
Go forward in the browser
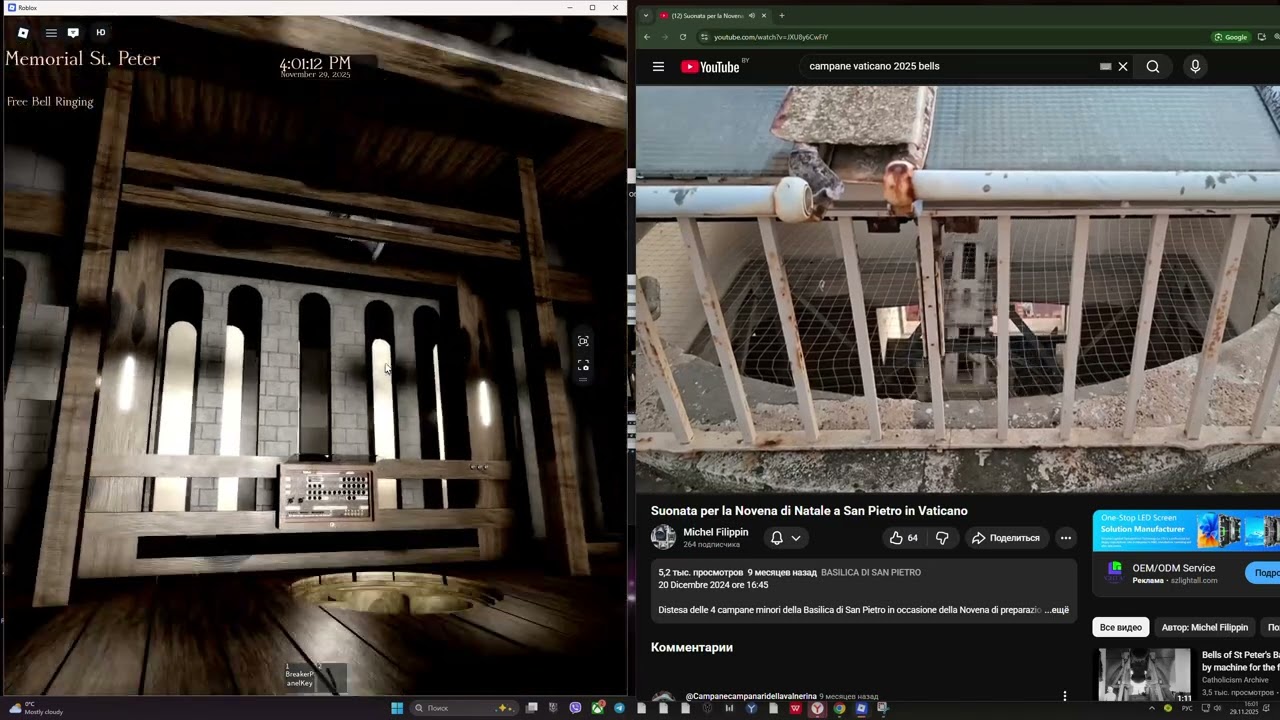[665, 37]
